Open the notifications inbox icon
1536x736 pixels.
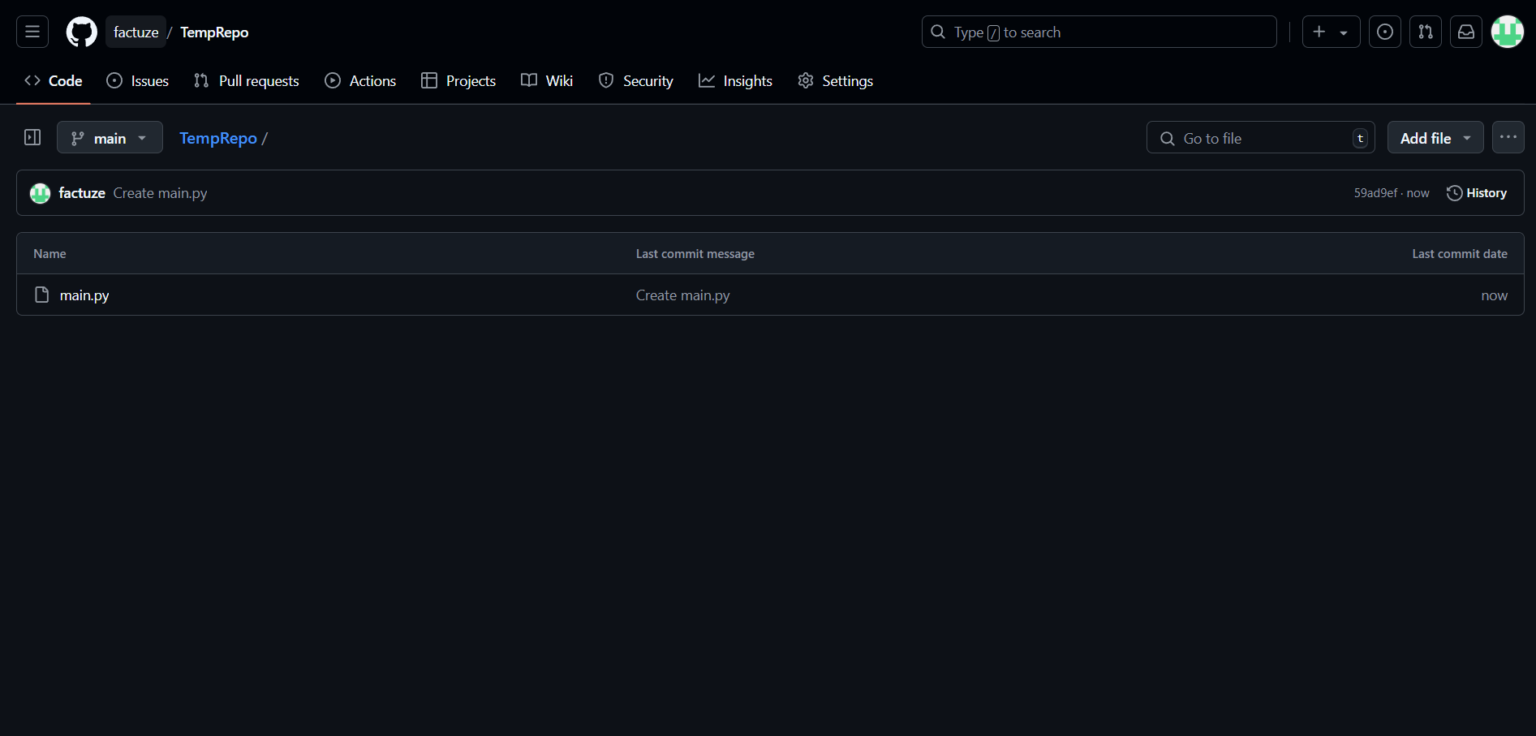(1466, 31)
